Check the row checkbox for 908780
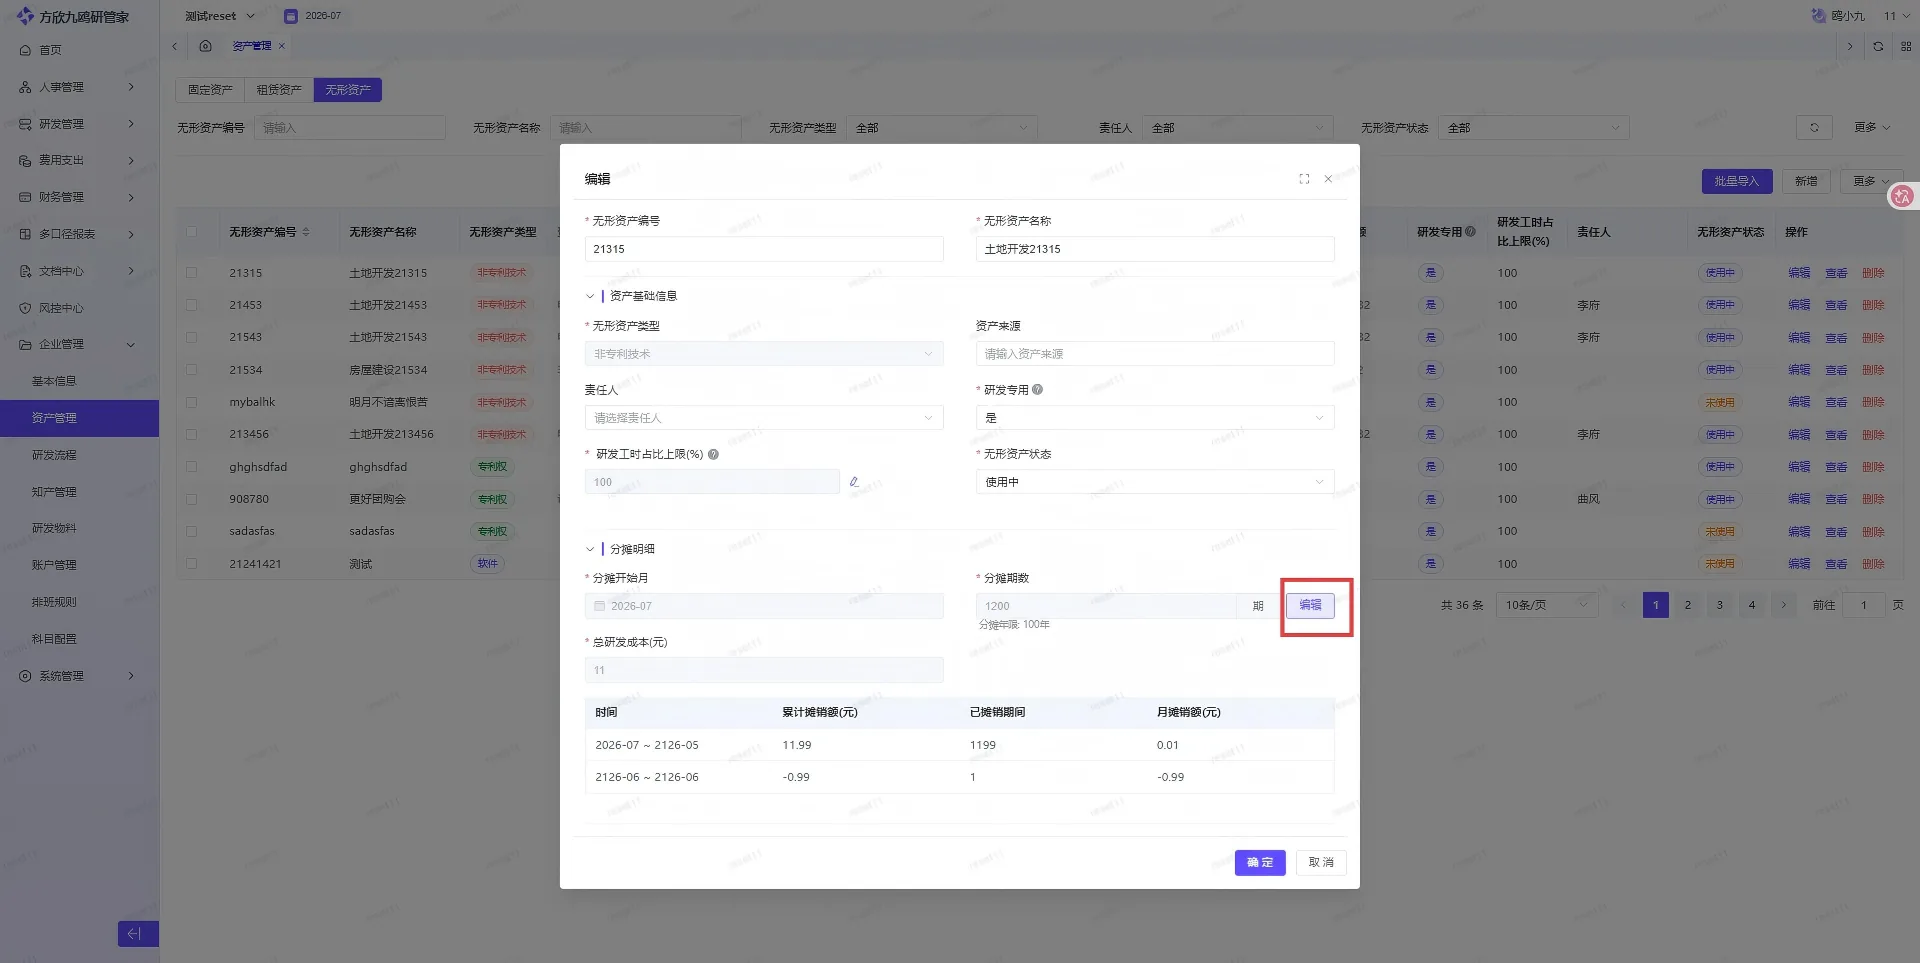Screen dimensions: 1920x963 (191, 499)
